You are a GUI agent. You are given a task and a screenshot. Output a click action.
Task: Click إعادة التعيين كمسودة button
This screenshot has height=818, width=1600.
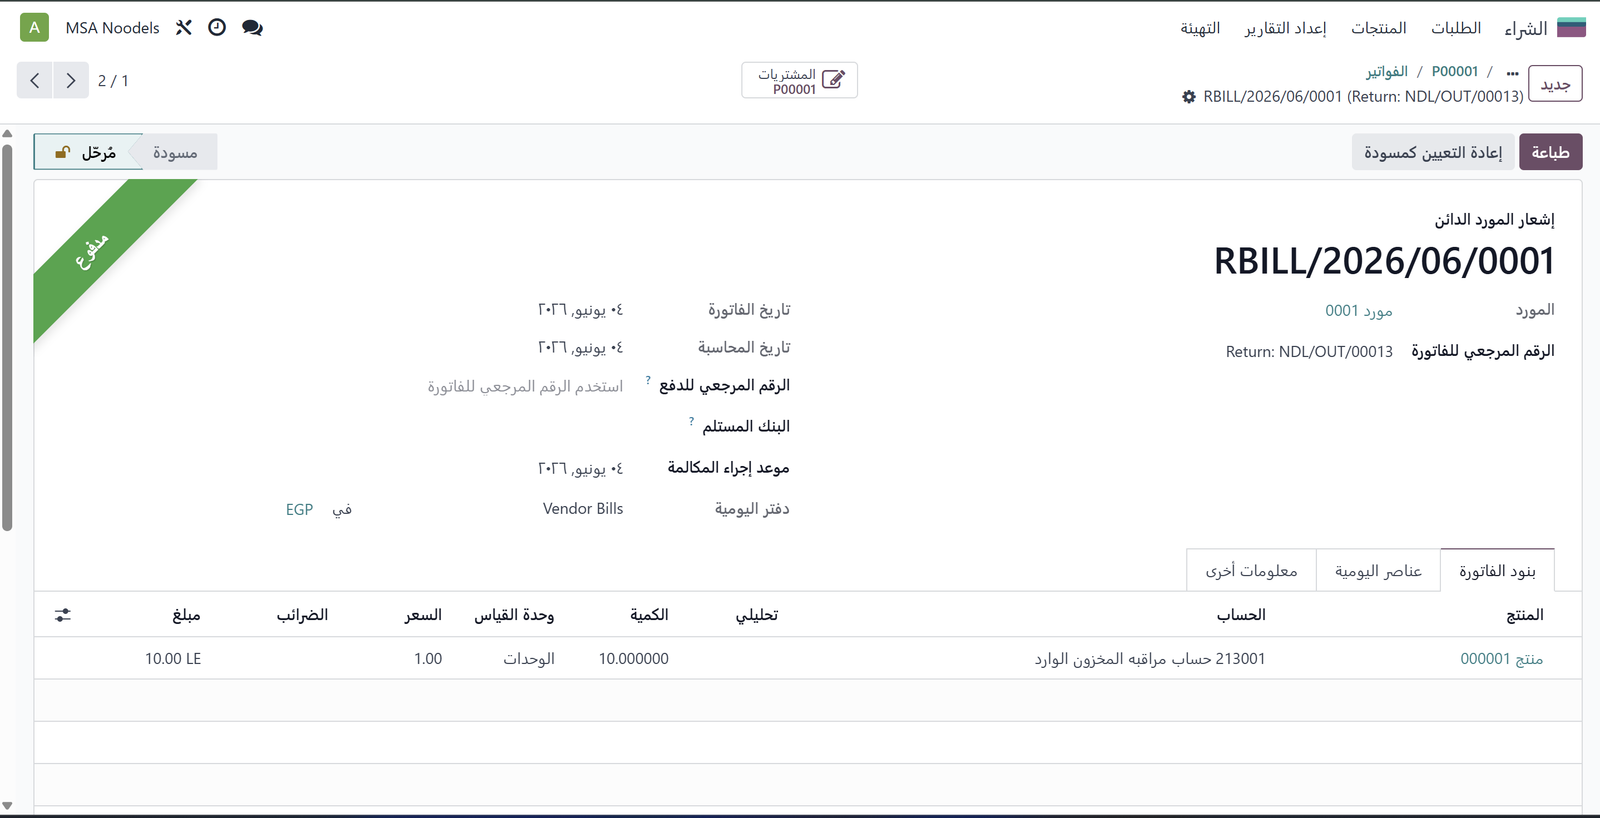click(1433, 152)
